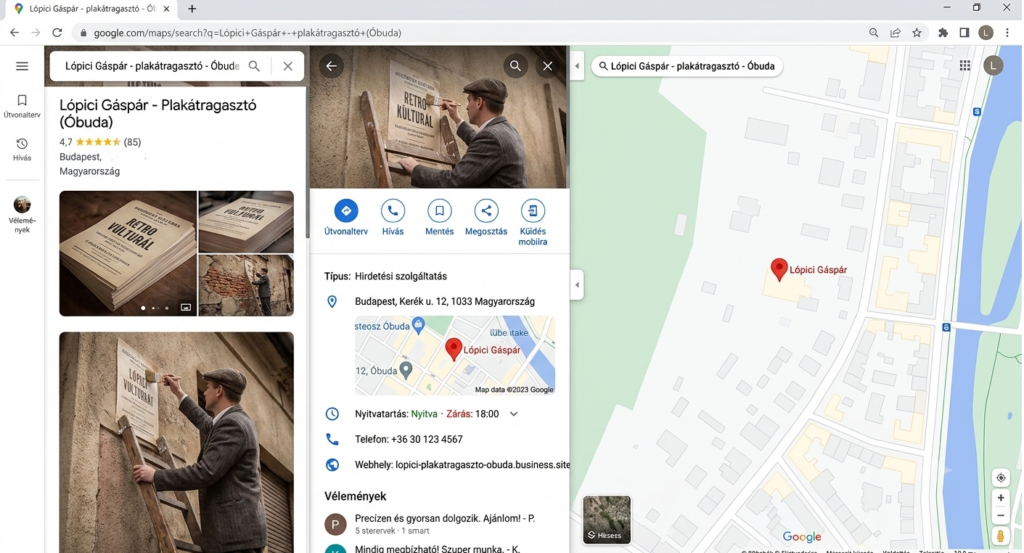Click the Lópici Gáspár red map pin
This screenshot has height=553, width=1024.
(x=778, y=269)
